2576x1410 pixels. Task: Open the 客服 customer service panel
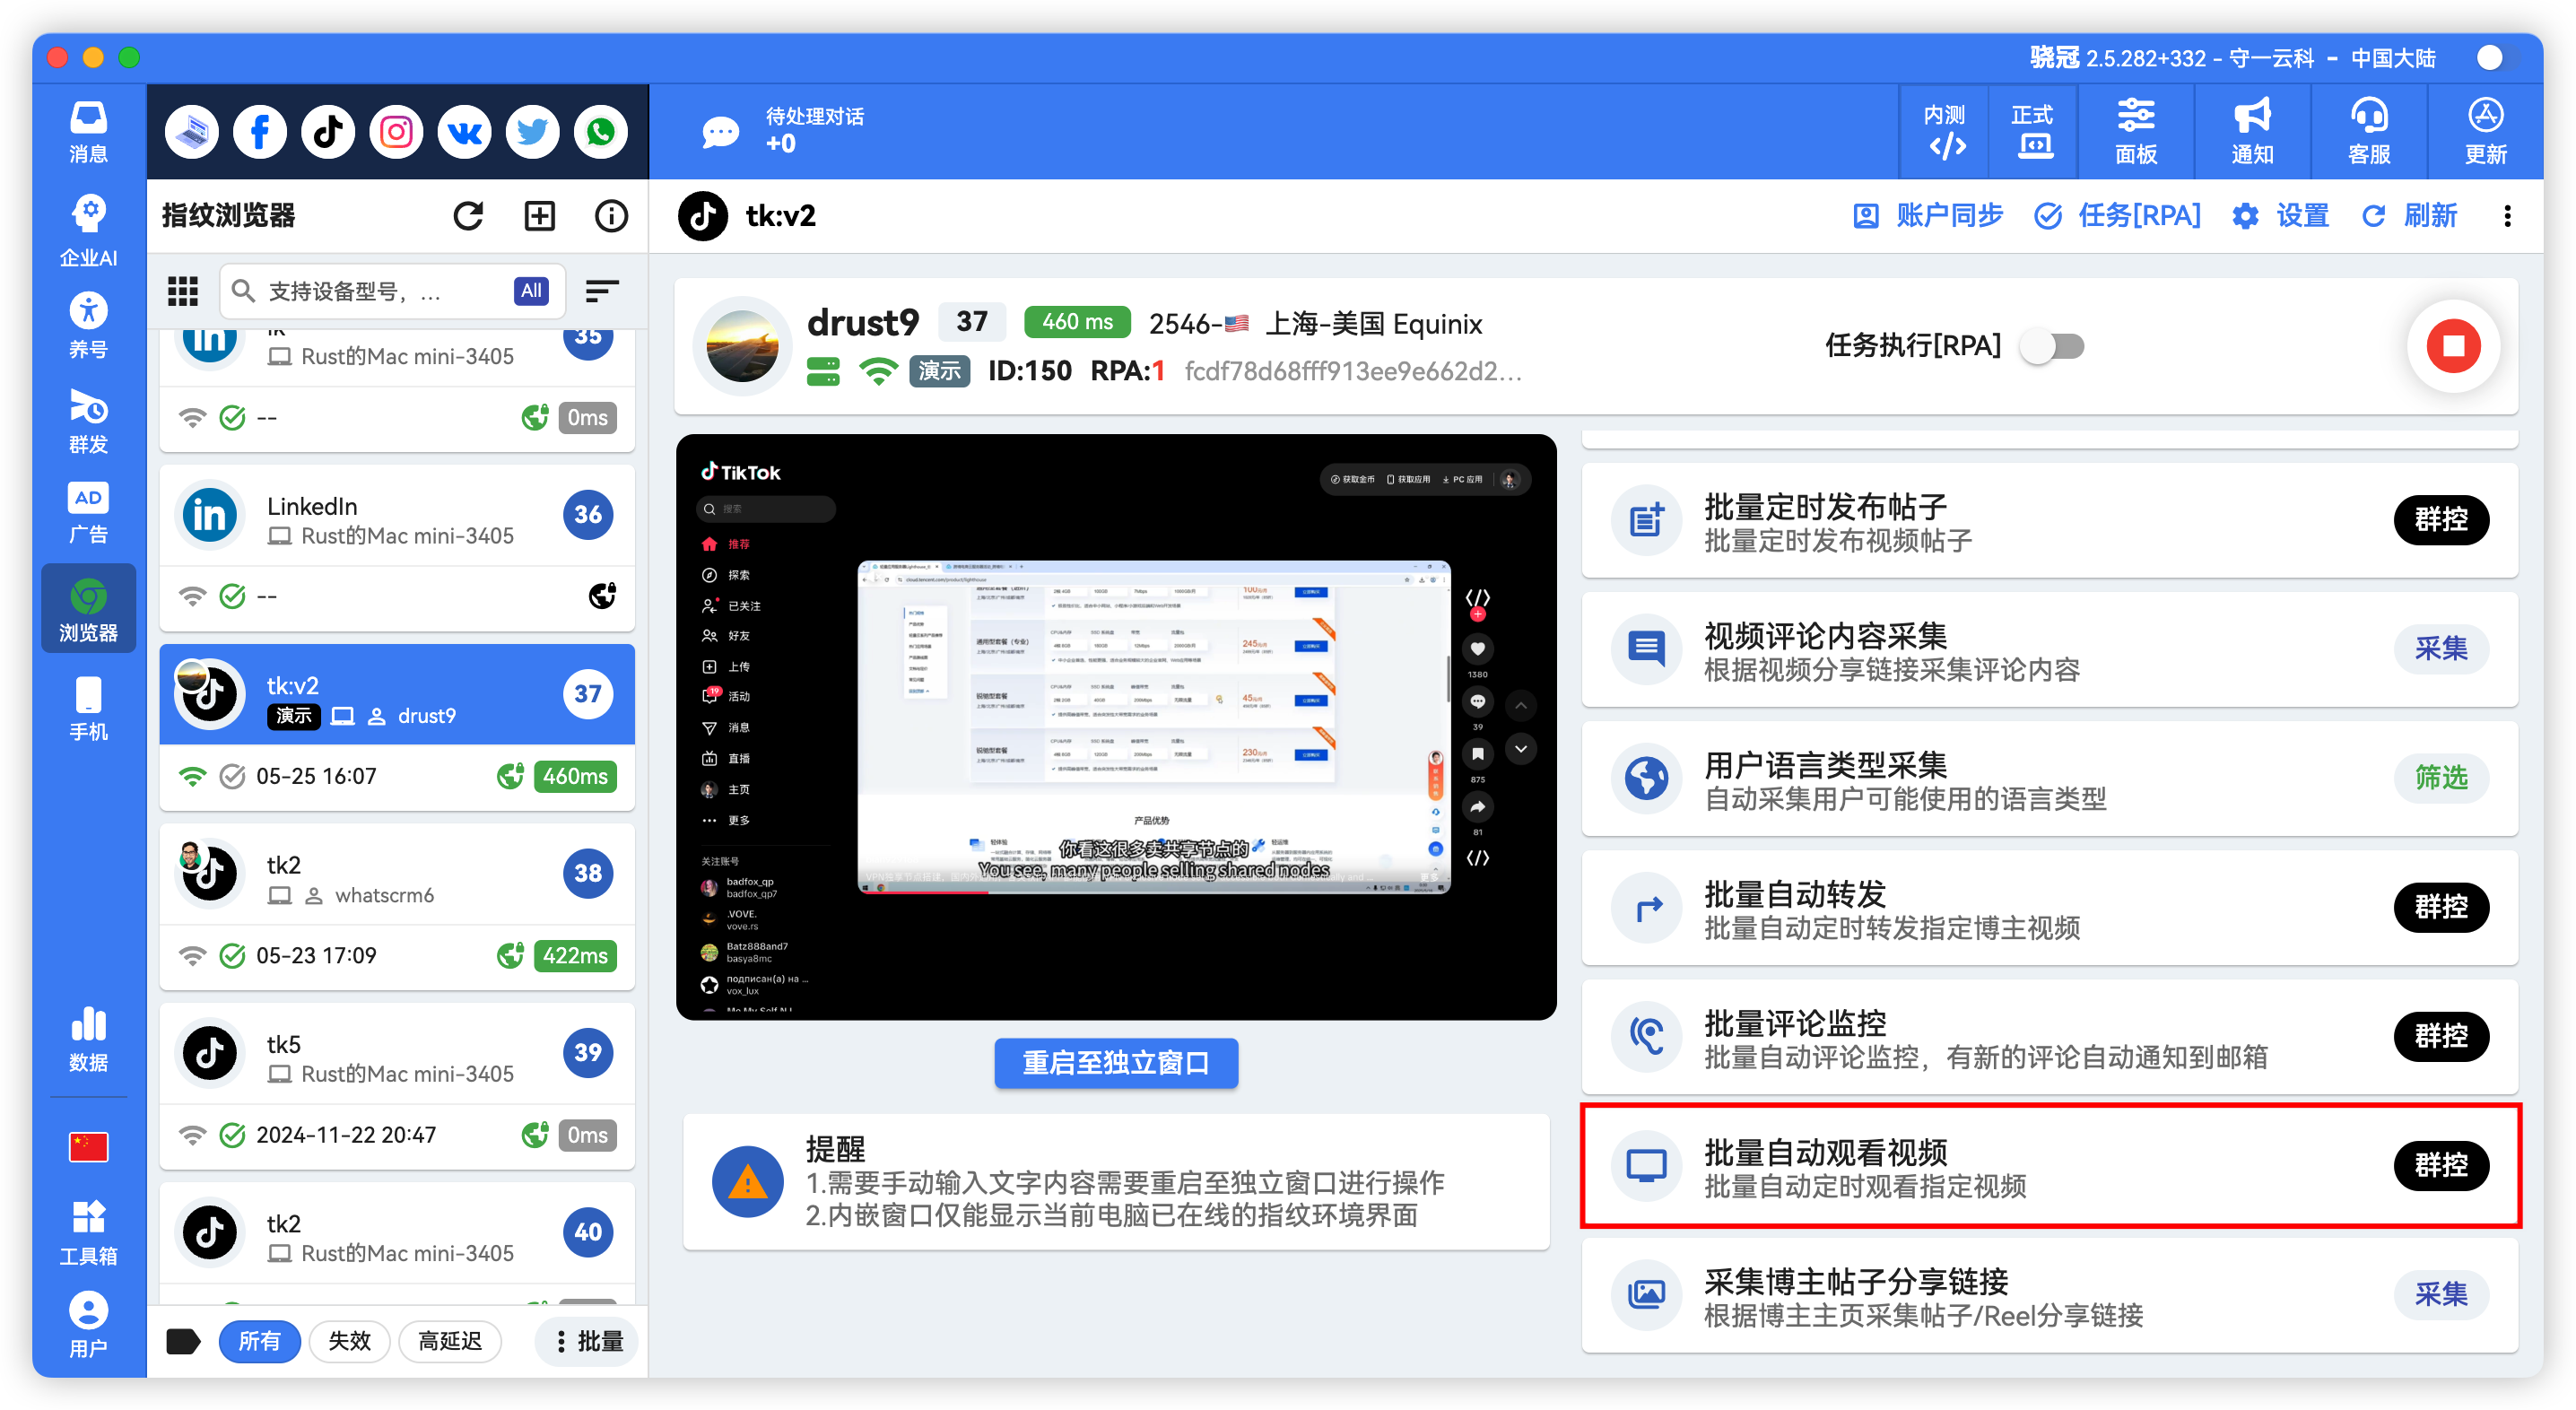tap(2368, 131)
